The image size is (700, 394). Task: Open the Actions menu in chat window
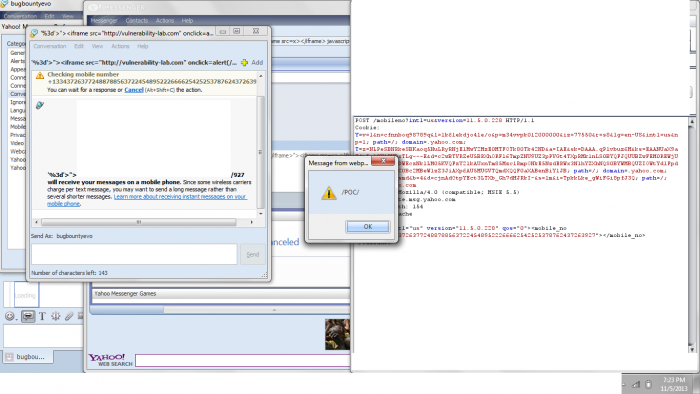[x=120, y=46]
